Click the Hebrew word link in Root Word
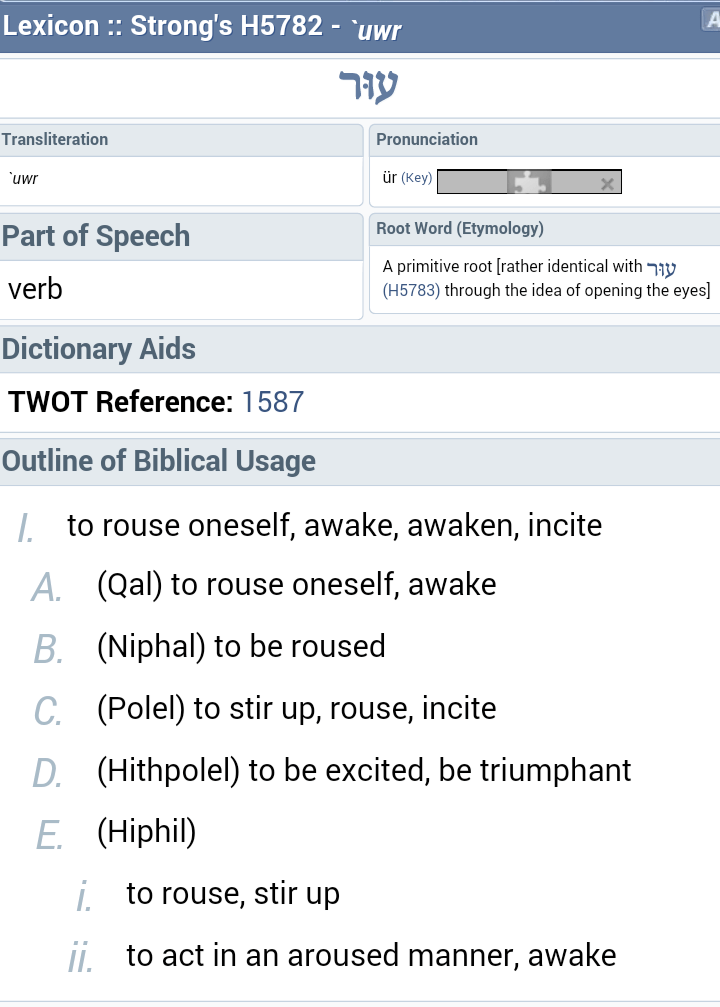Screen dimensions: 720x1007 click(662, 268)
